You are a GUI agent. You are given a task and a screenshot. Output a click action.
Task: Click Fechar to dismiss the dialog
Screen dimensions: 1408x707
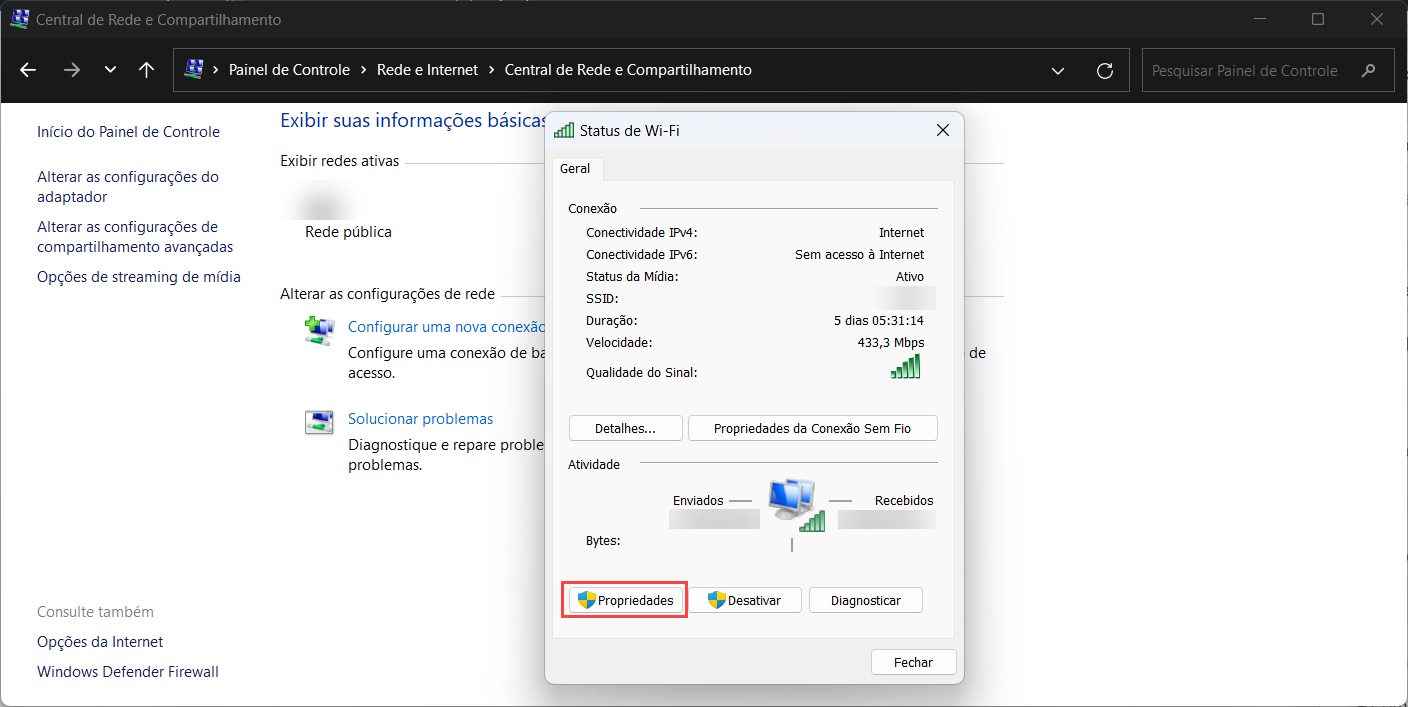click(913, 662)
